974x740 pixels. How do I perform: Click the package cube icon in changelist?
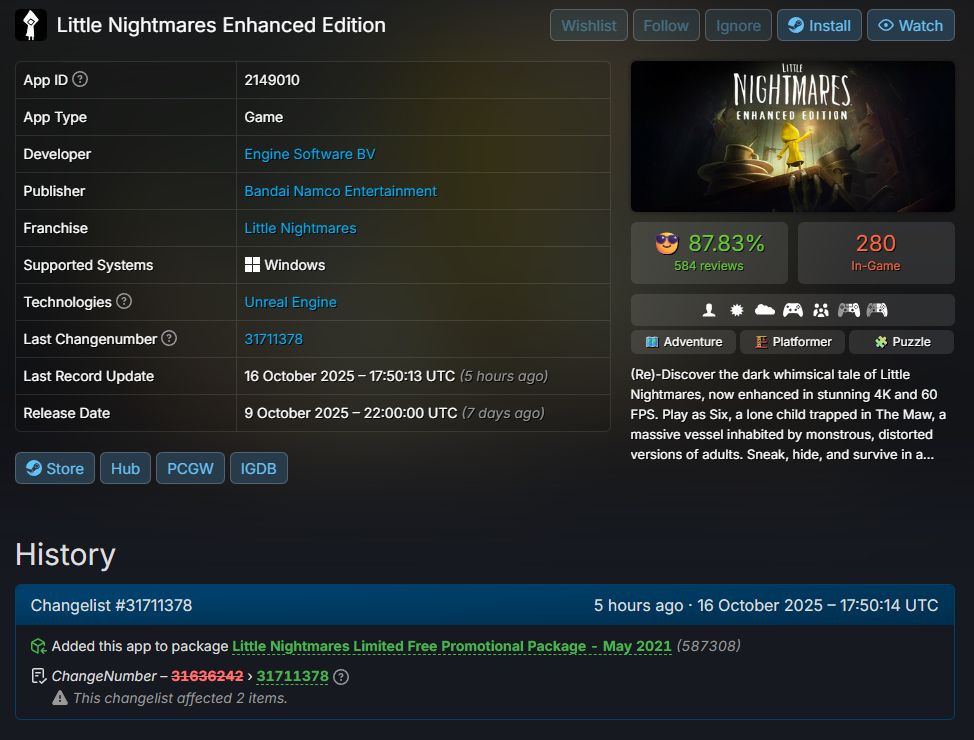39,646
